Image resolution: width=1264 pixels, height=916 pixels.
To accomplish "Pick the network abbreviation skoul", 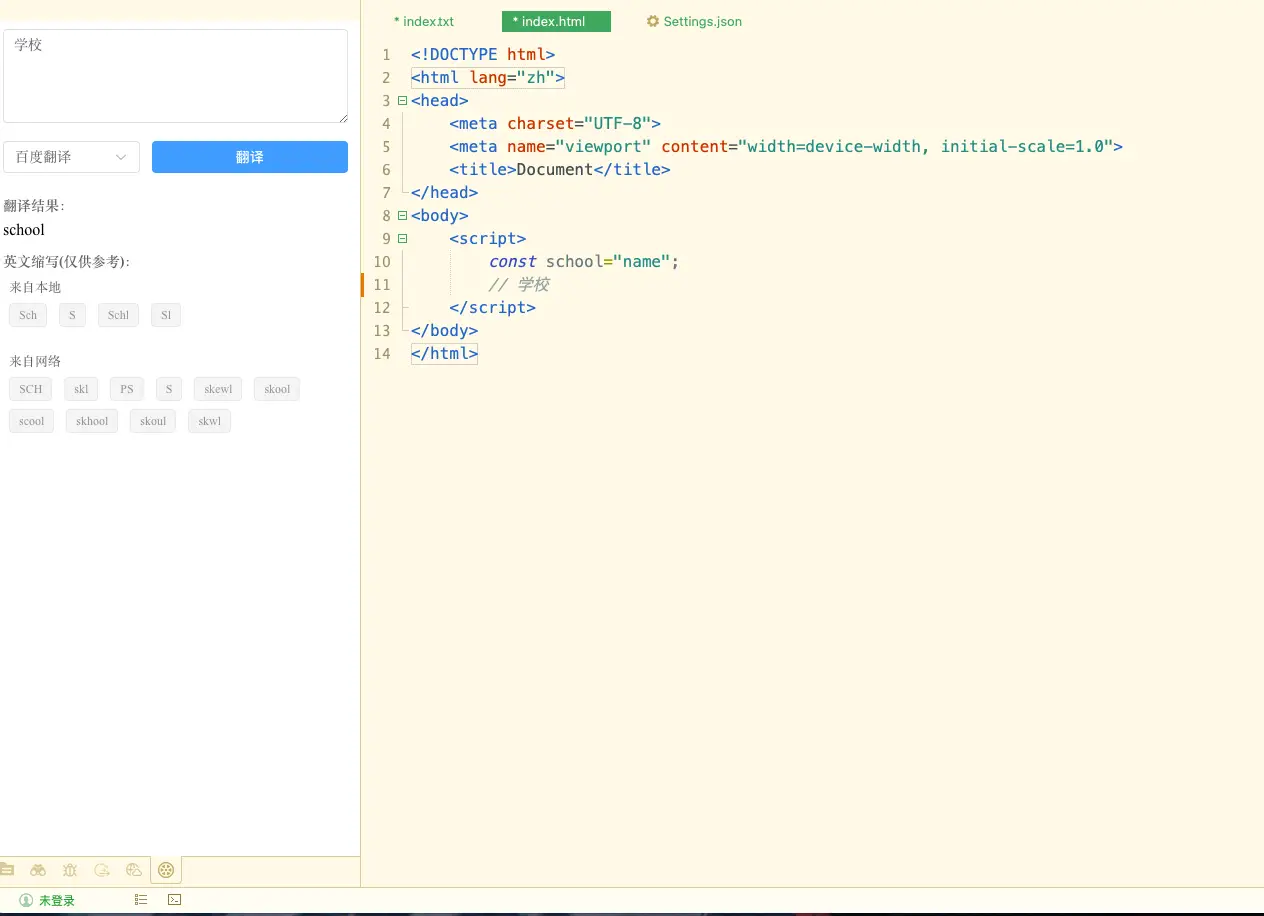I will point(153,421).
